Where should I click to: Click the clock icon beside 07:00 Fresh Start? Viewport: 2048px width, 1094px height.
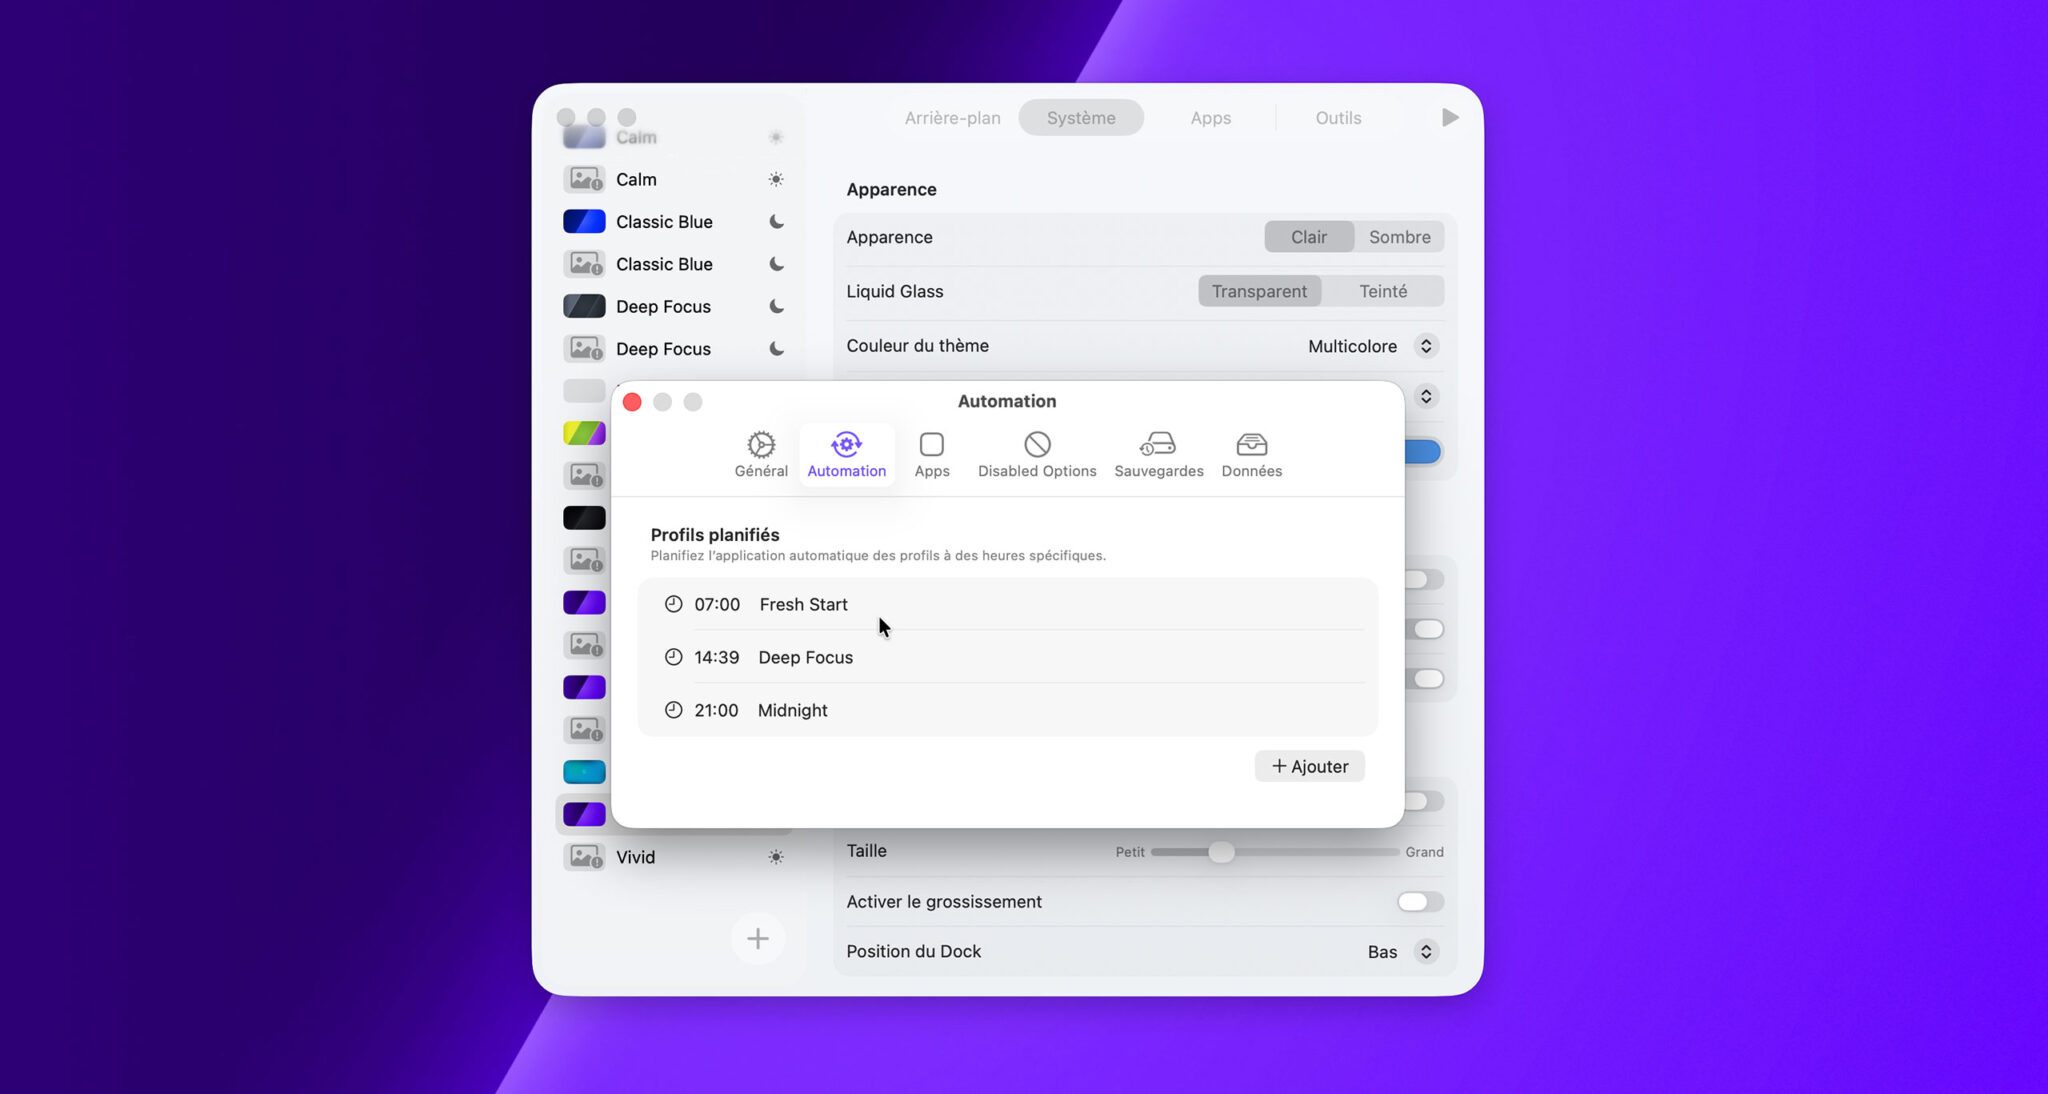[x=674, y=603]
